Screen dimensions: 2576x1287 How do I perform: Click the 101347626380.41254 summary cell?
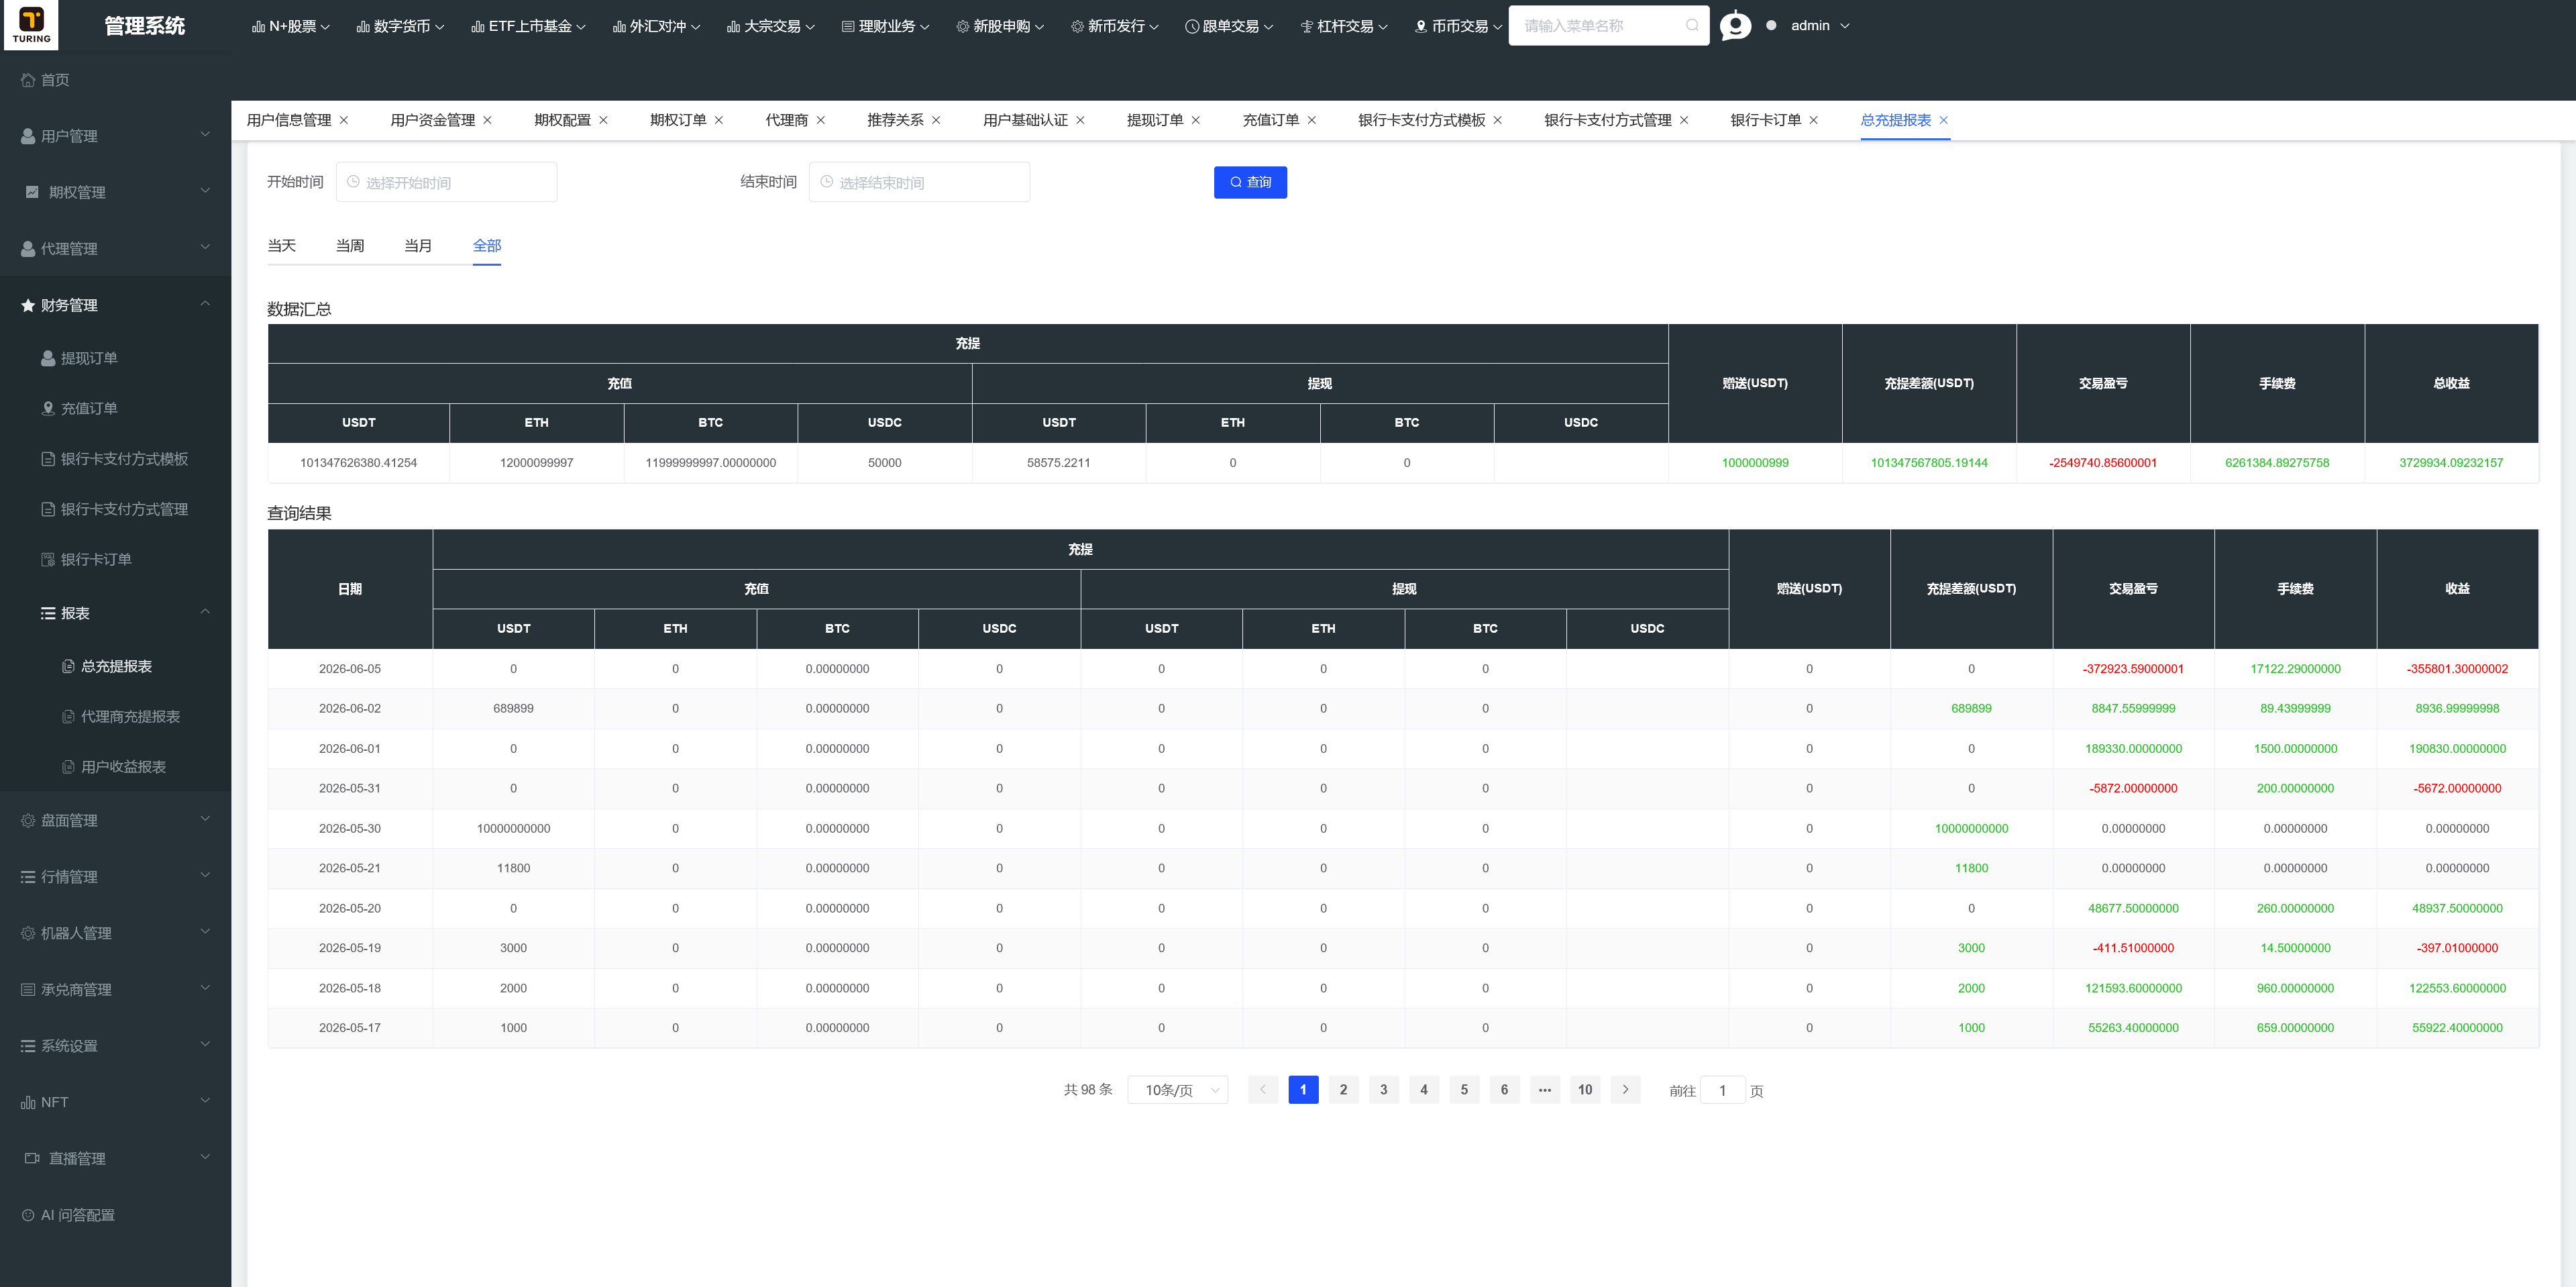358,463
